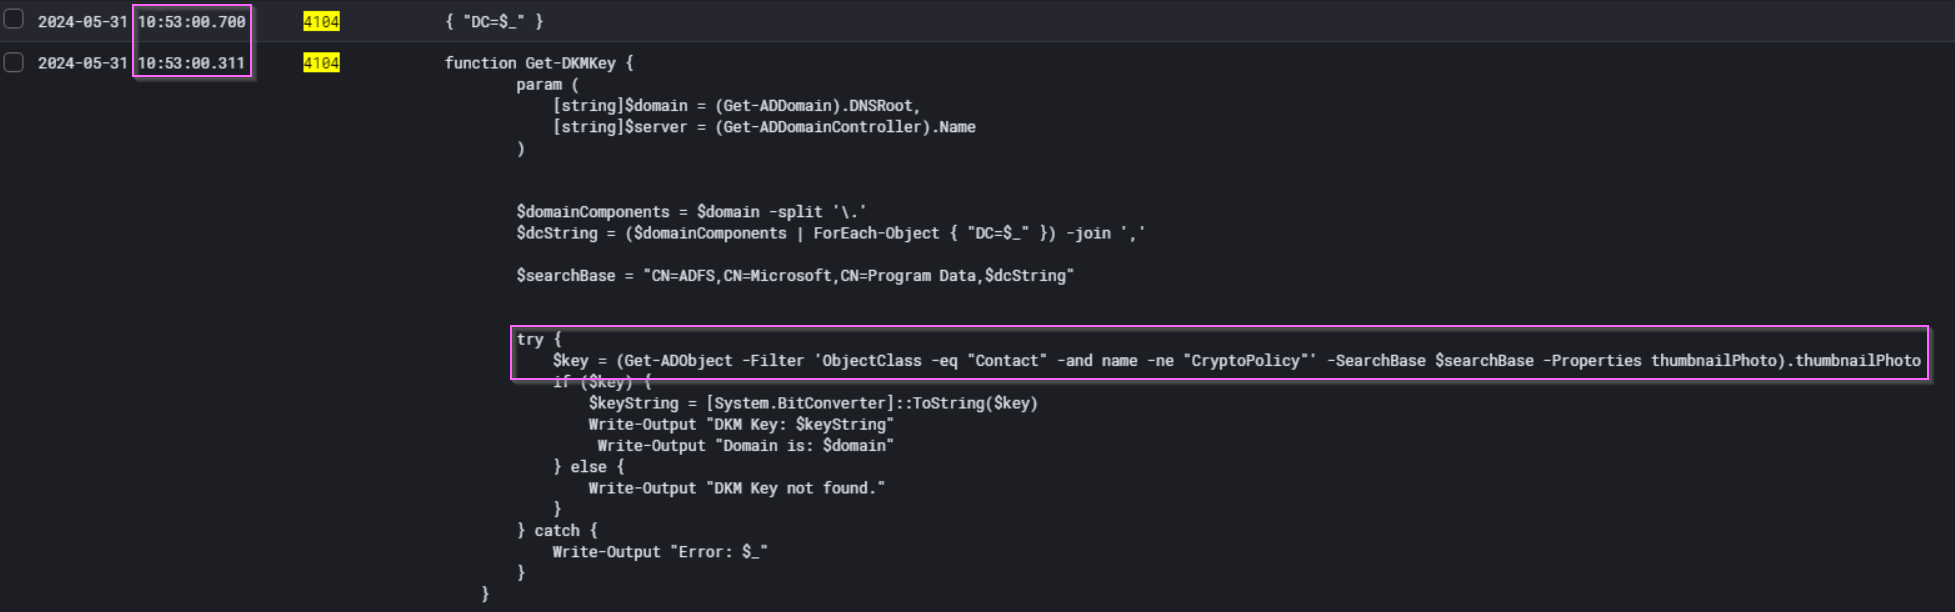Screen dimensions: 1955x612
Task: Click the highlighted Get-ADObject -Filter line
Action: tap(1236, 360)
